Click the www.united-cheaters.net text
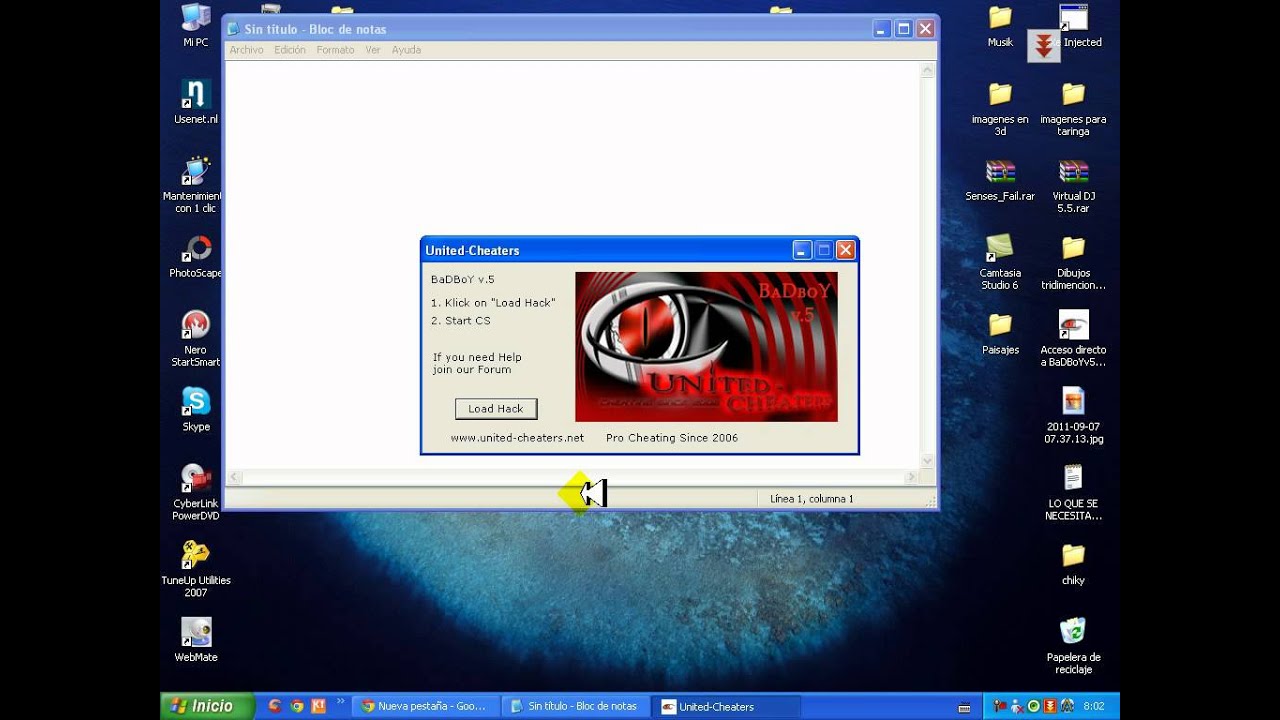This screenshot has width=1280, height=720. click(x=517, y=438)
